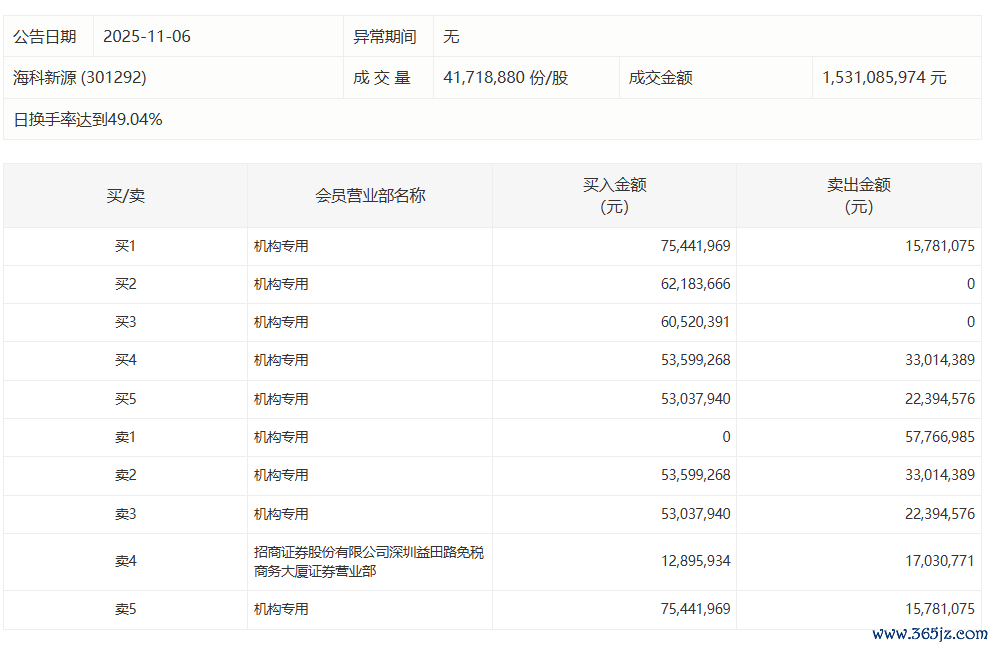The height and width of the screenshot is (649, 995).
Task: Click the 招商证券股份有限公司深圳益田路 branch name
Action: (369, 561)
